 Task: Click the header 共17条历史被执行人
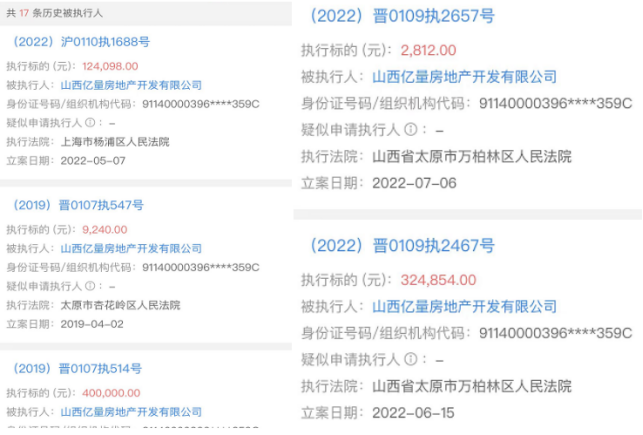55,13
